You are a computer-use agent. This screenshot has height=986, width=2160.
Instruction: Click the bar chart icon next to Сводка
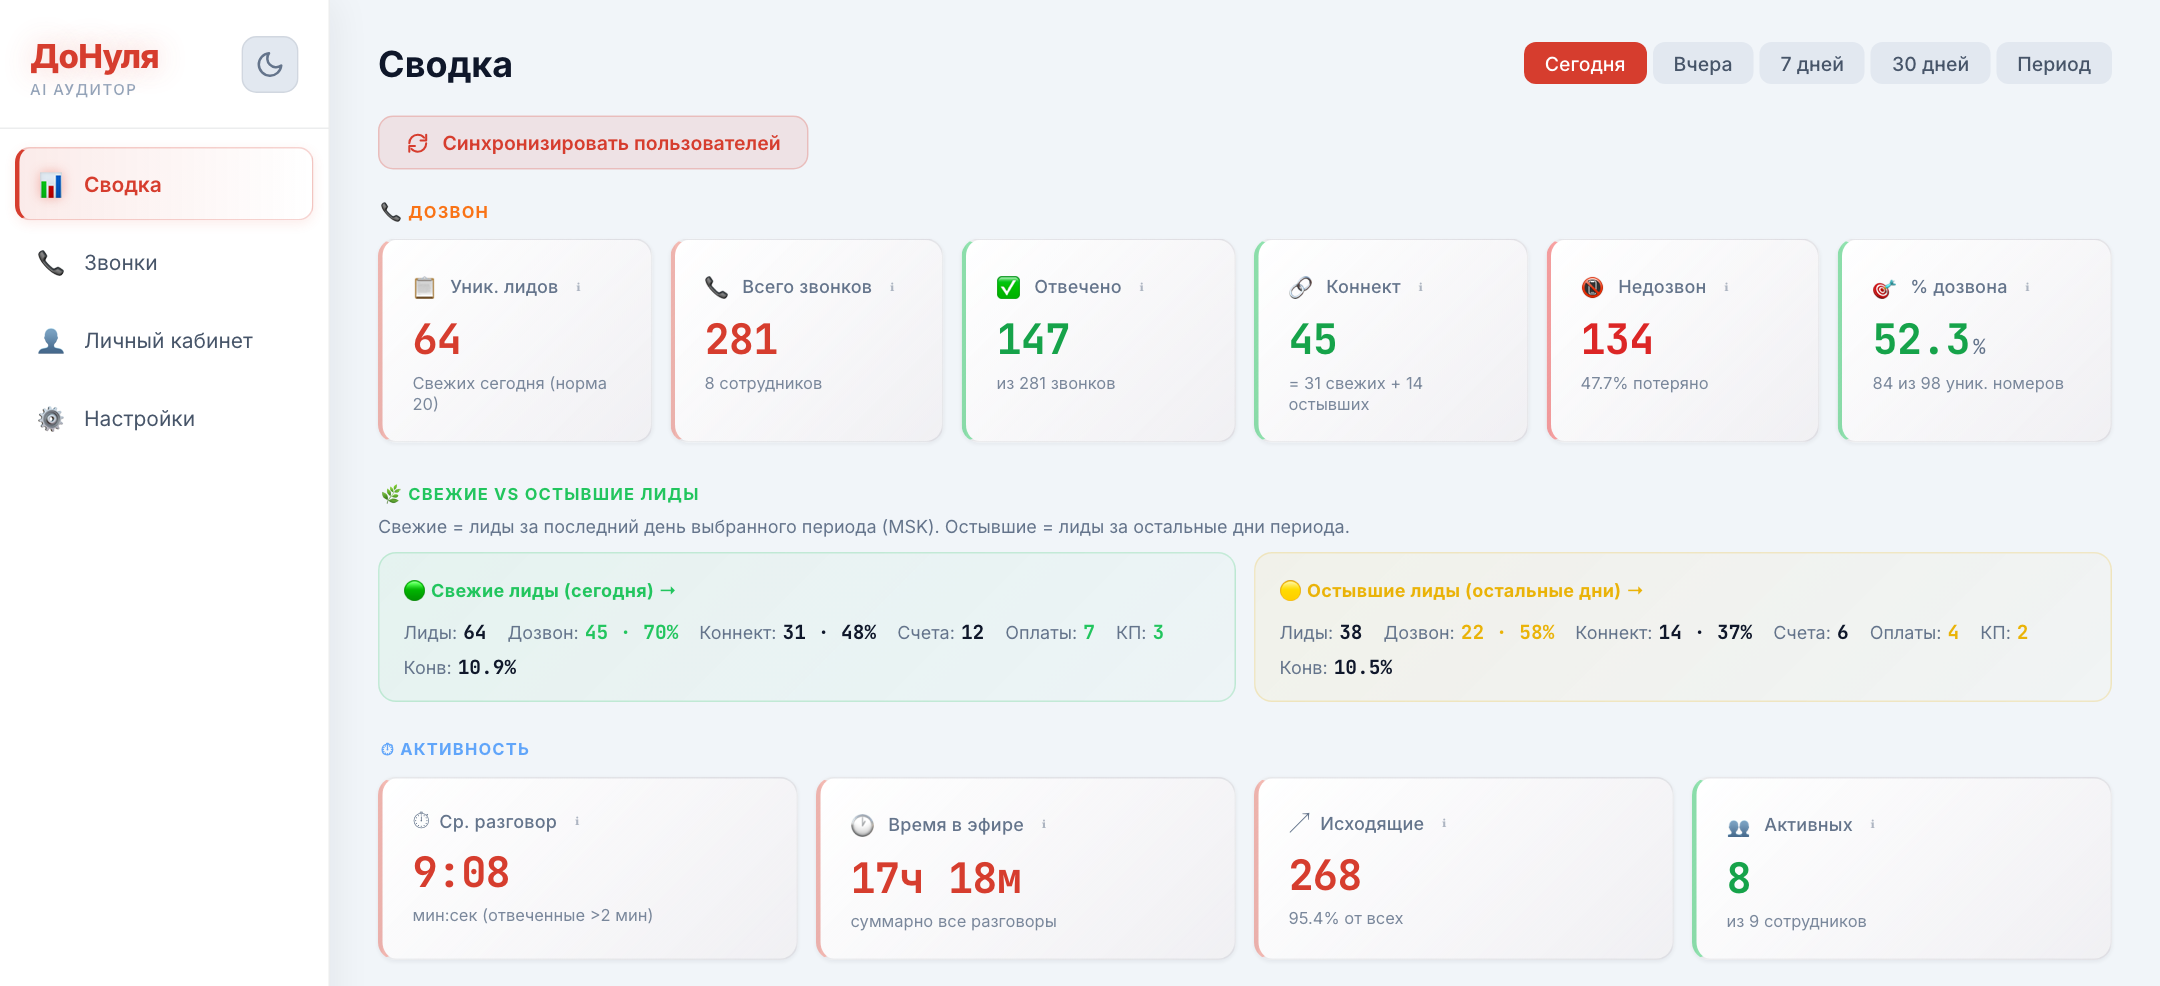pyautogui.click(x=51, y=185)
